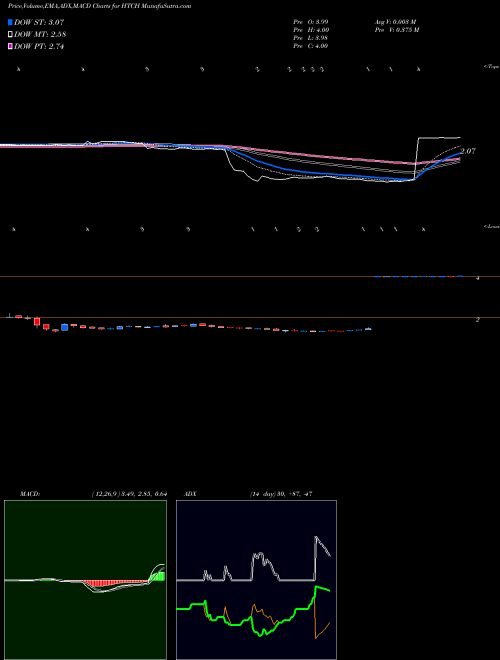Click the "Pre C: 4.09" value
Screen dimensions: 500x660
311,46
